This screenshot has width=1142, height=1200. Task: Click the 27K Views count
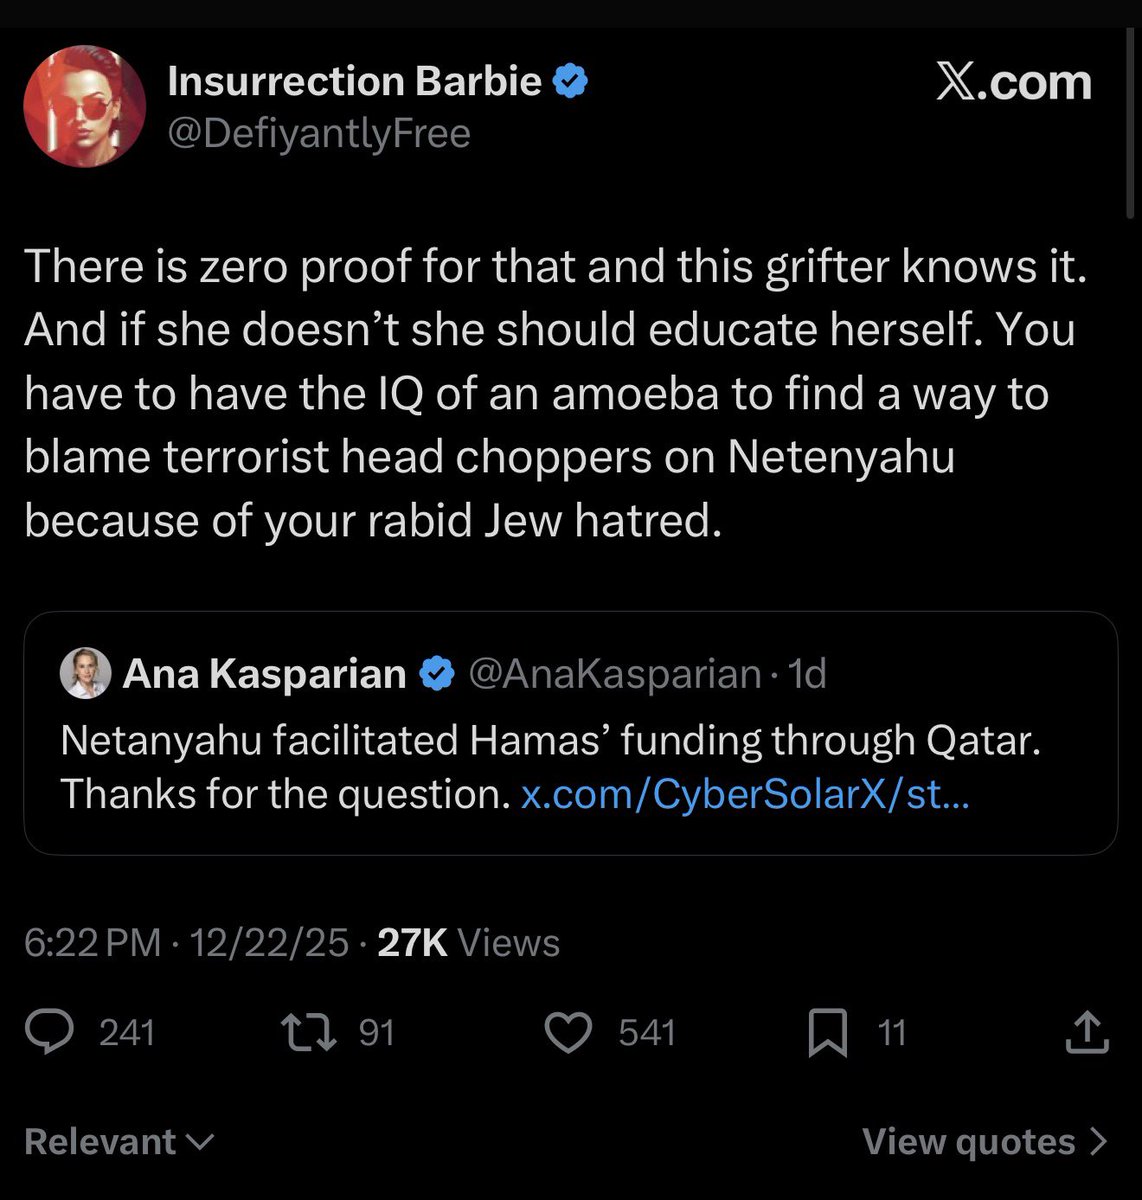point(468,943)
